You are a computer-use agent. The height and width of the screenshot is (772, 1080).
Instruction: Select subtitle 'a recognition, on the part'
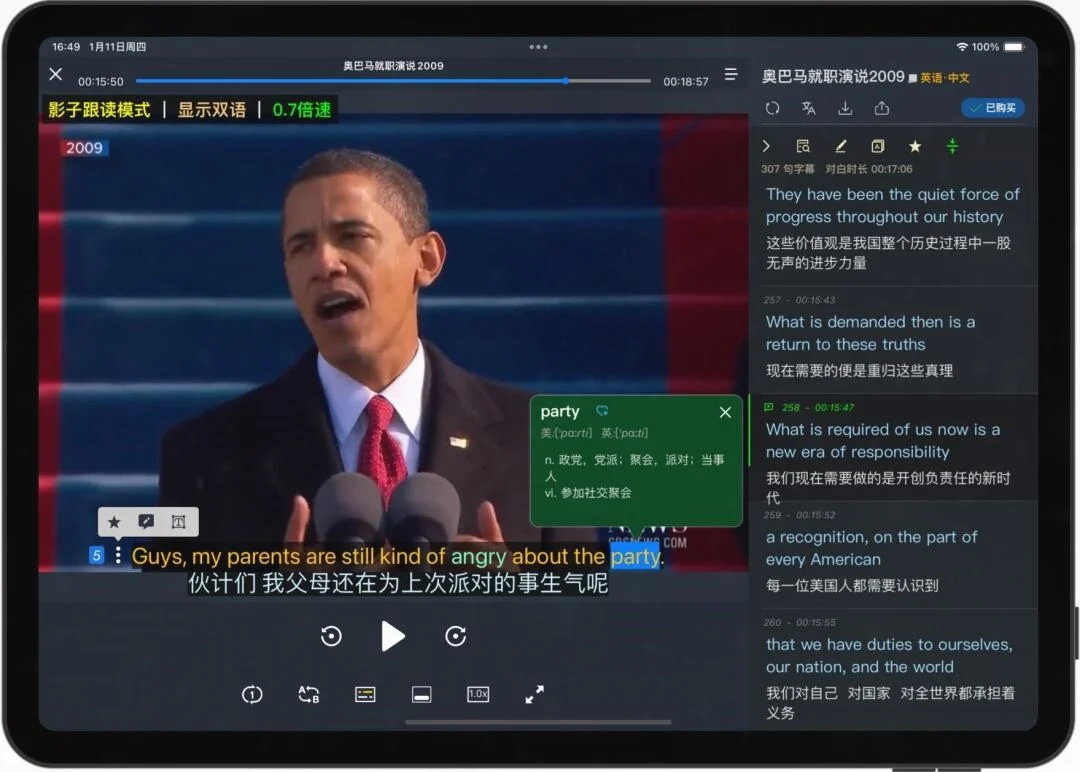point(893,555)
